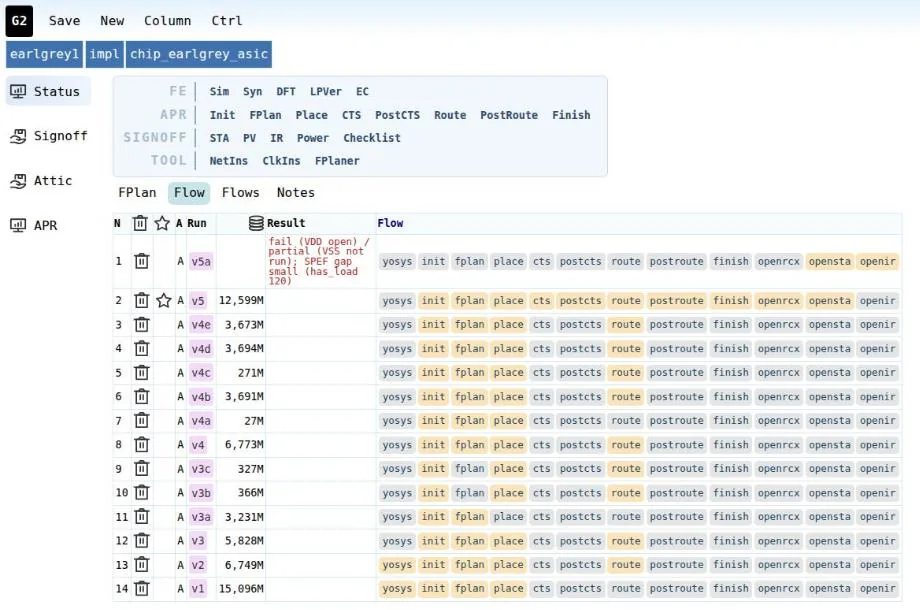Delete run v5a via its trash icon

point(141,261)
